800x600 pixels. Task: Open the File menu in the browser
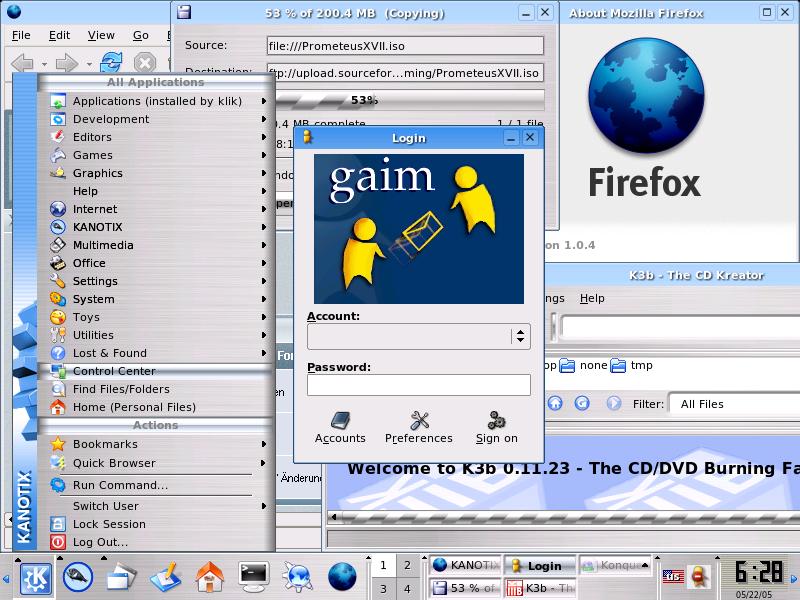click(21, 35)
